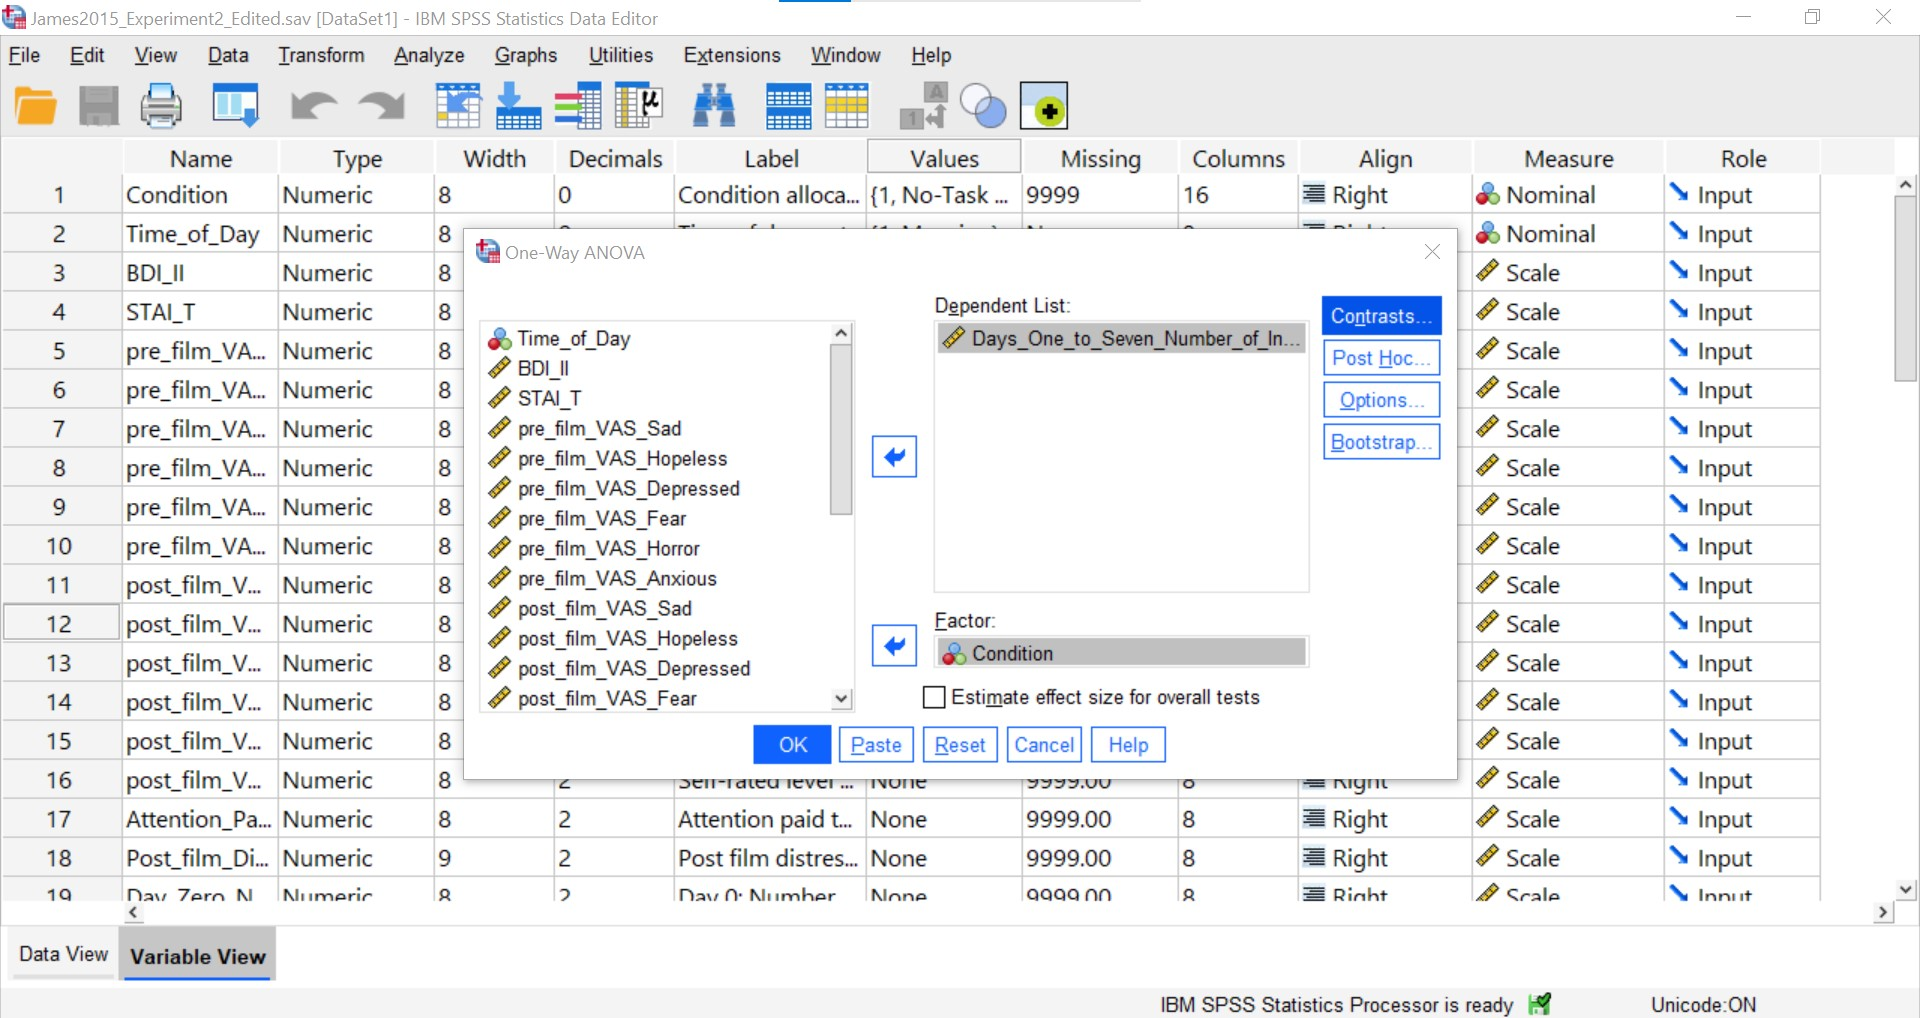Image resolution: width=1920 pixels, height=1018 pixels.
Task: Select pre_film_VAS_Sad variable
Action: tap(598, 429)
